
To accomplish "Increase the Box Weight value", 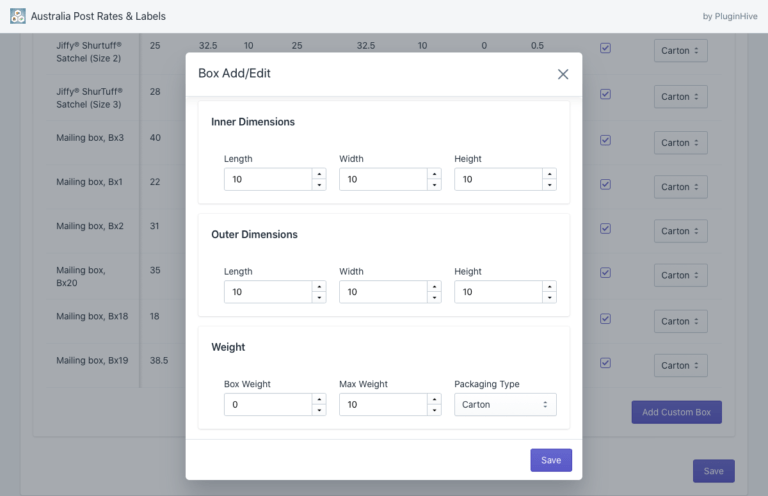I will pyautogui.click(x=319, y=399).
